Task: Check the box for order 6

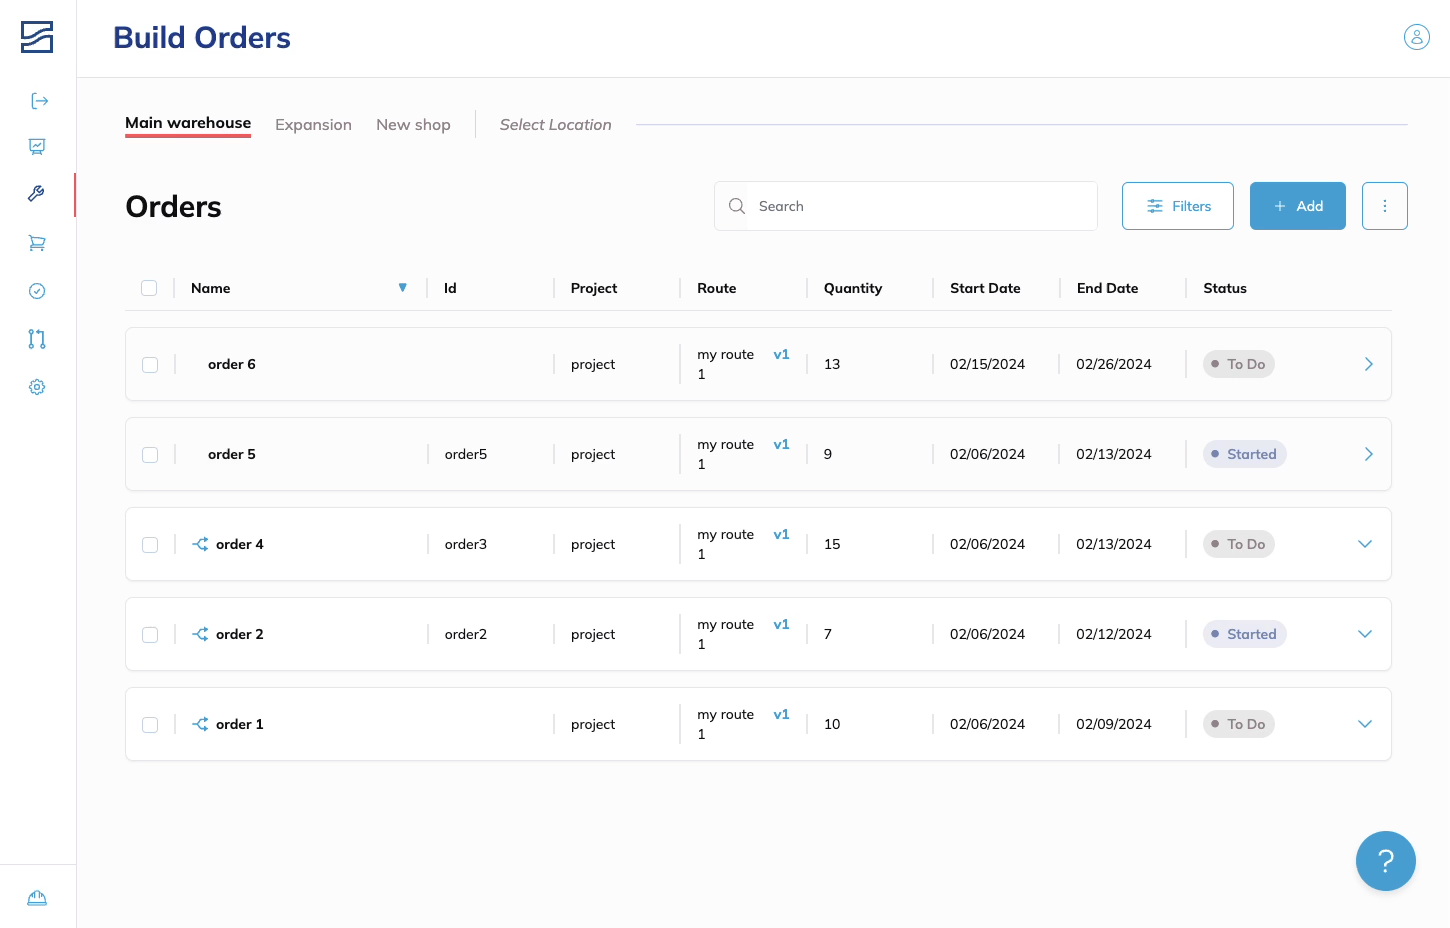Action: 150,365
